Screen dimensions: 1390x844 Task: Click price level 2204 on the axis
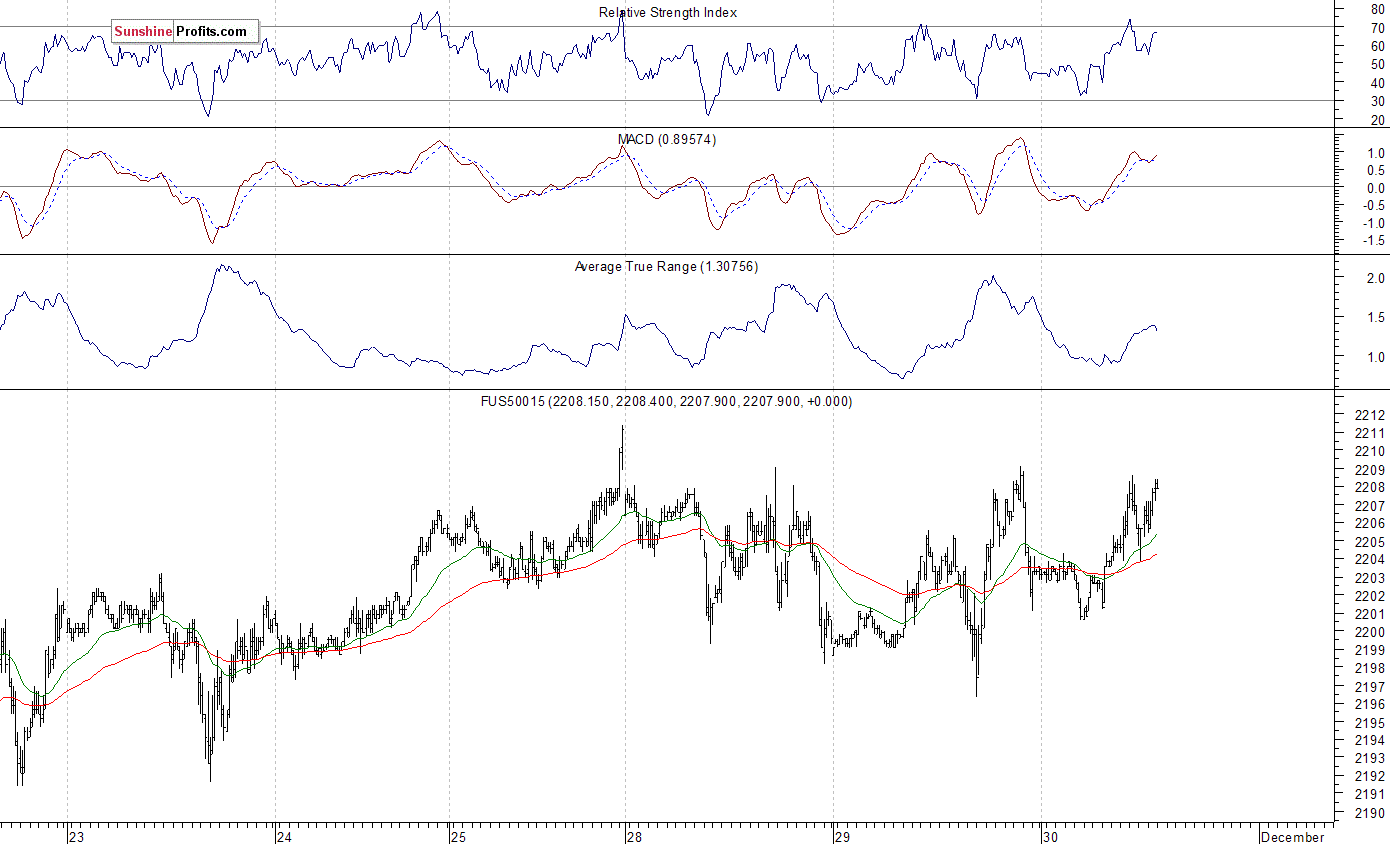tap(1371, 560)
